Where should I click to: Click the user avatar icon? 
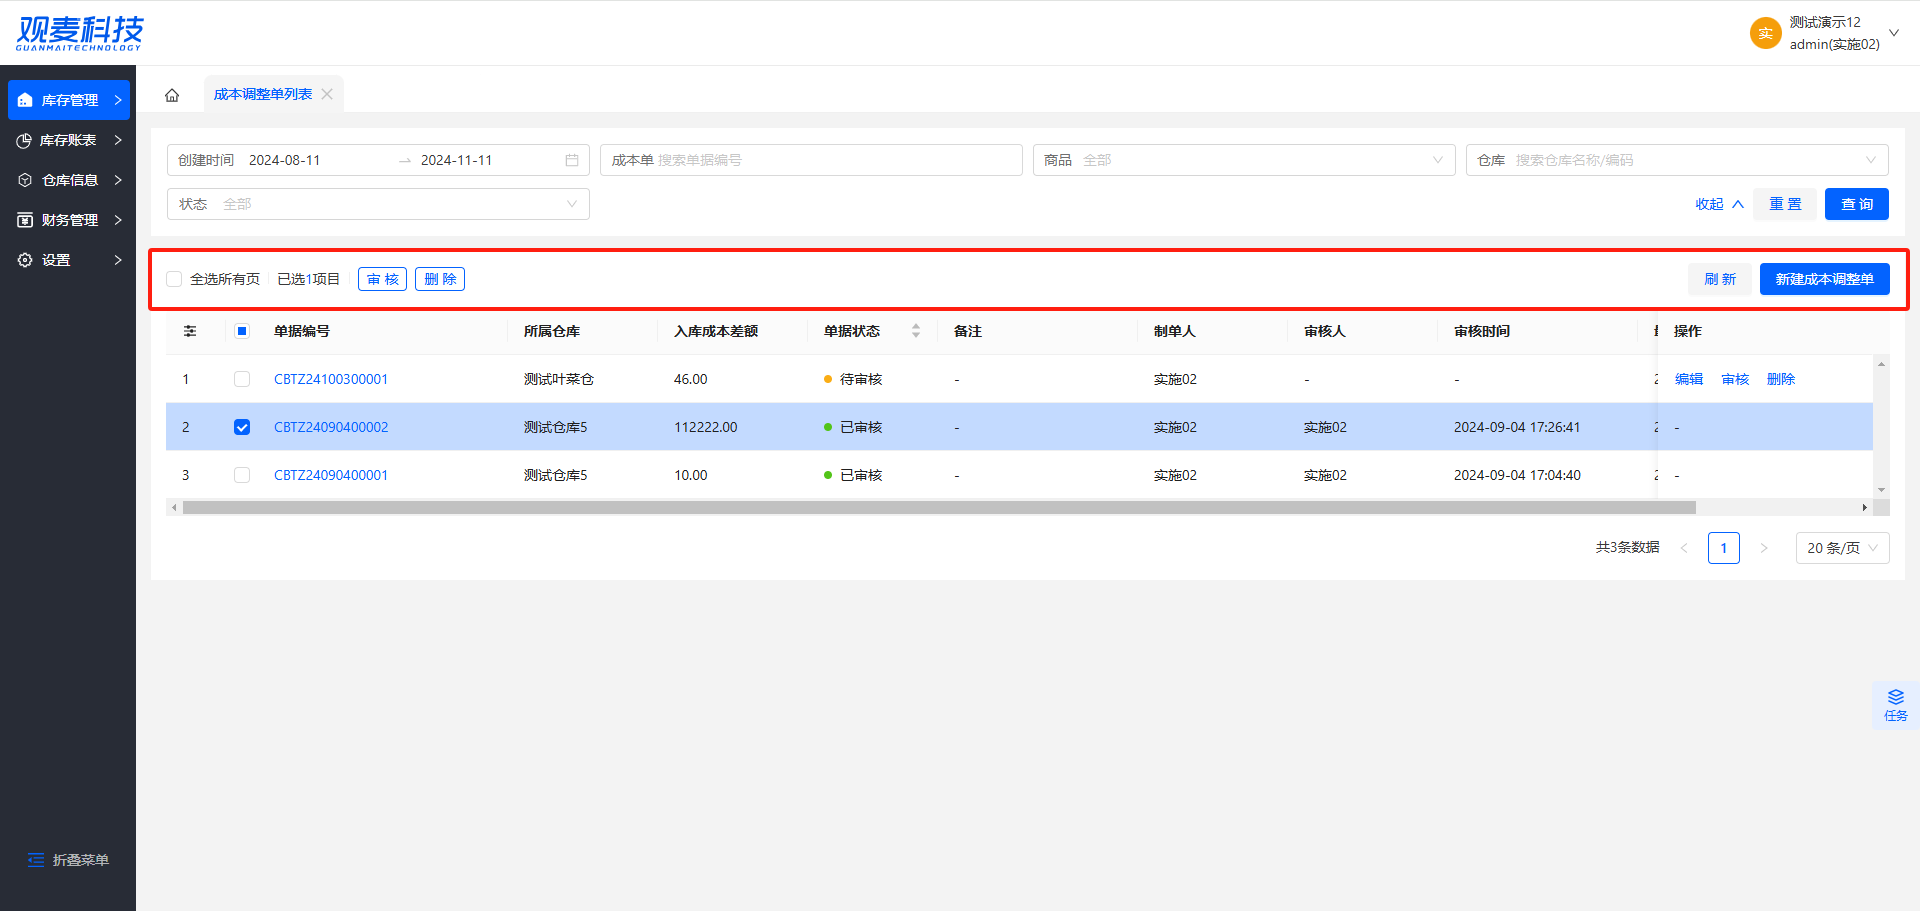(1766, 33)
